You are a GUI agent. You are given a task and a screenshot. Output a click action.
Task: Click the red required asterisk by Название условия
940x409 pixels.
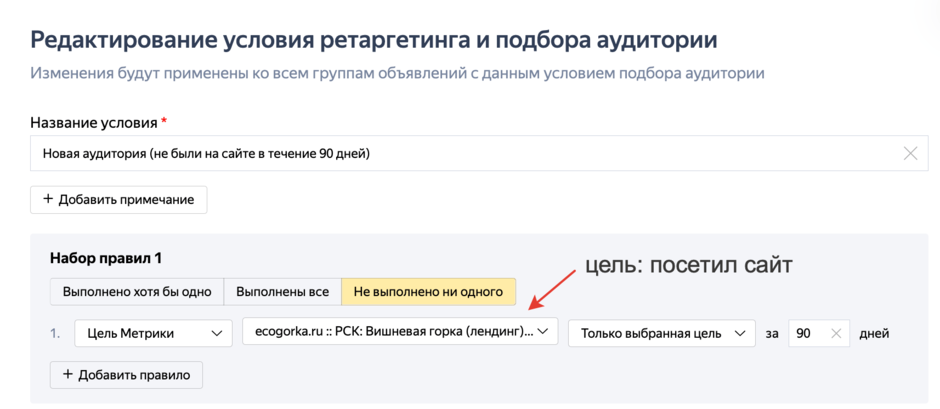pos(164,122)
